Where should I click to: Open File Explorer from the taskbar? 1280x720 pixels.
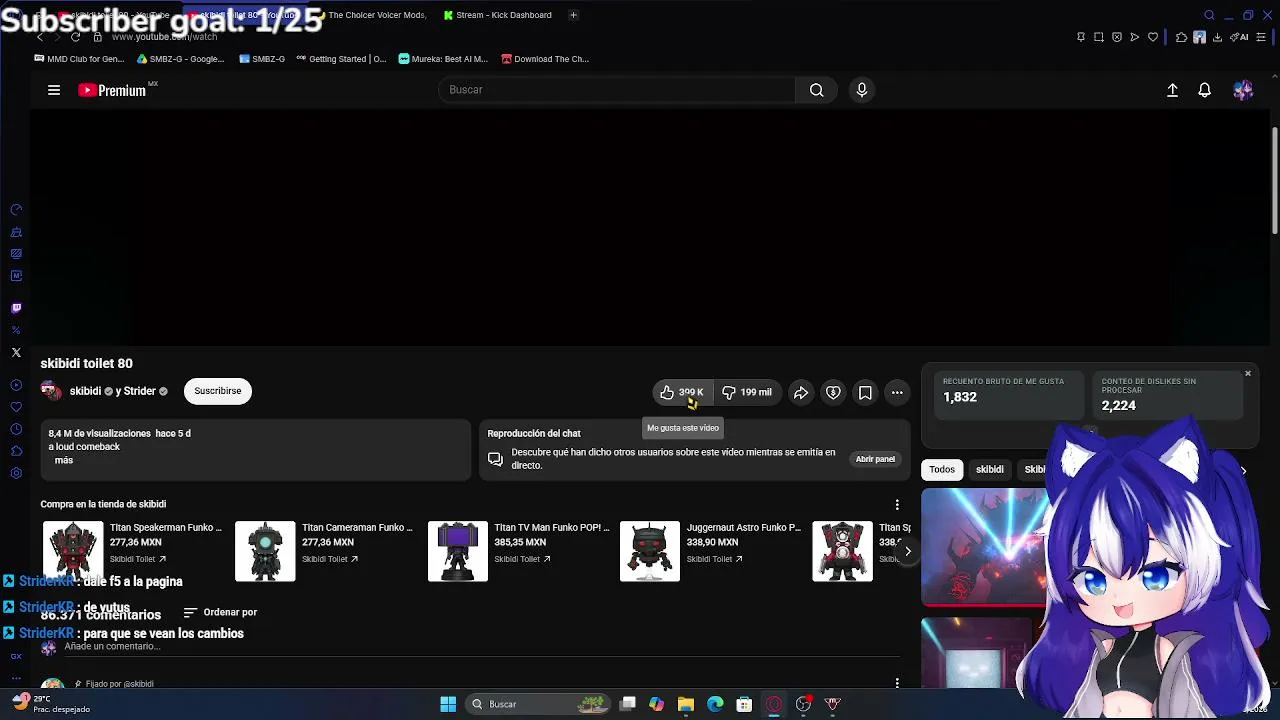(686, 704)
